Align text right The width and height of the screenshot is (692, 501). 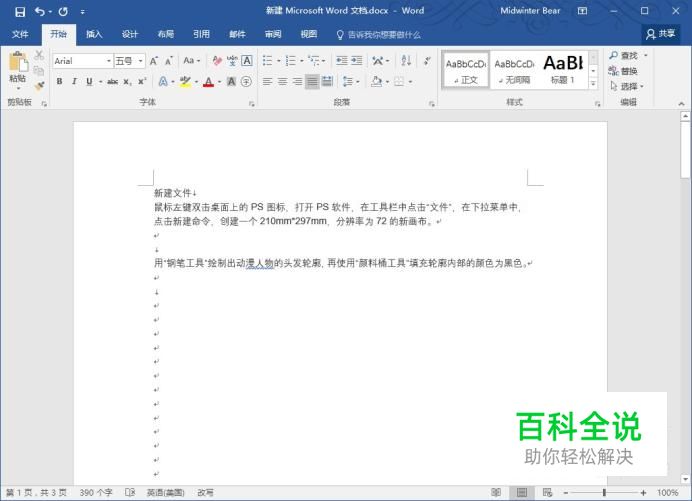point(297,81)
